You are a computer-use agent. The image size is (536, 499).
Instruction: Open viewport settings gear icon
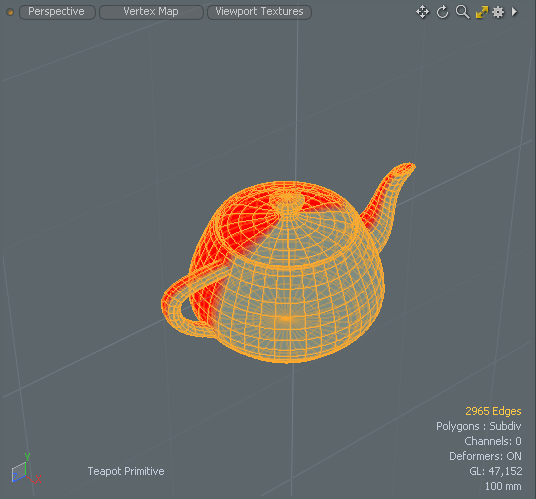(x=498, y=12)
